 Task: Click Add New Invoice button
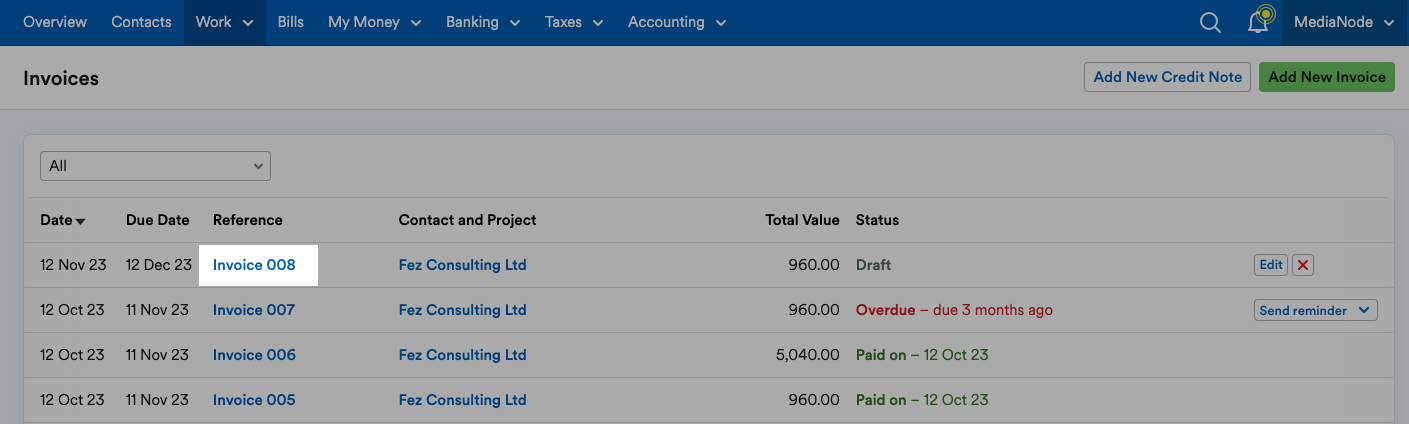click(1326, 77)
